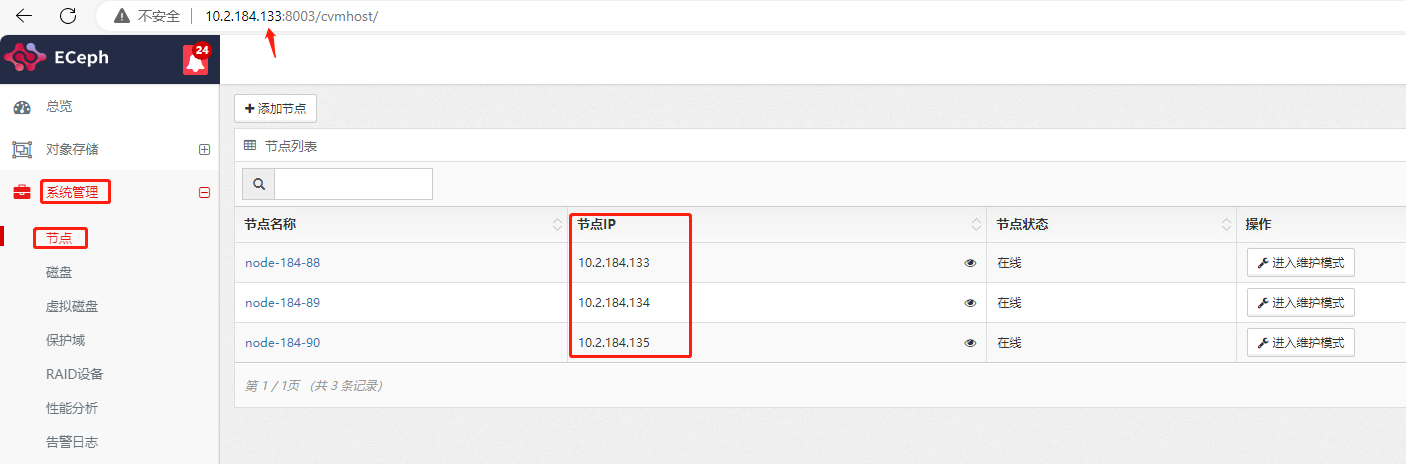1406x464 pixels.
Task: Click the node list table icon
Action: coord(250,145)
